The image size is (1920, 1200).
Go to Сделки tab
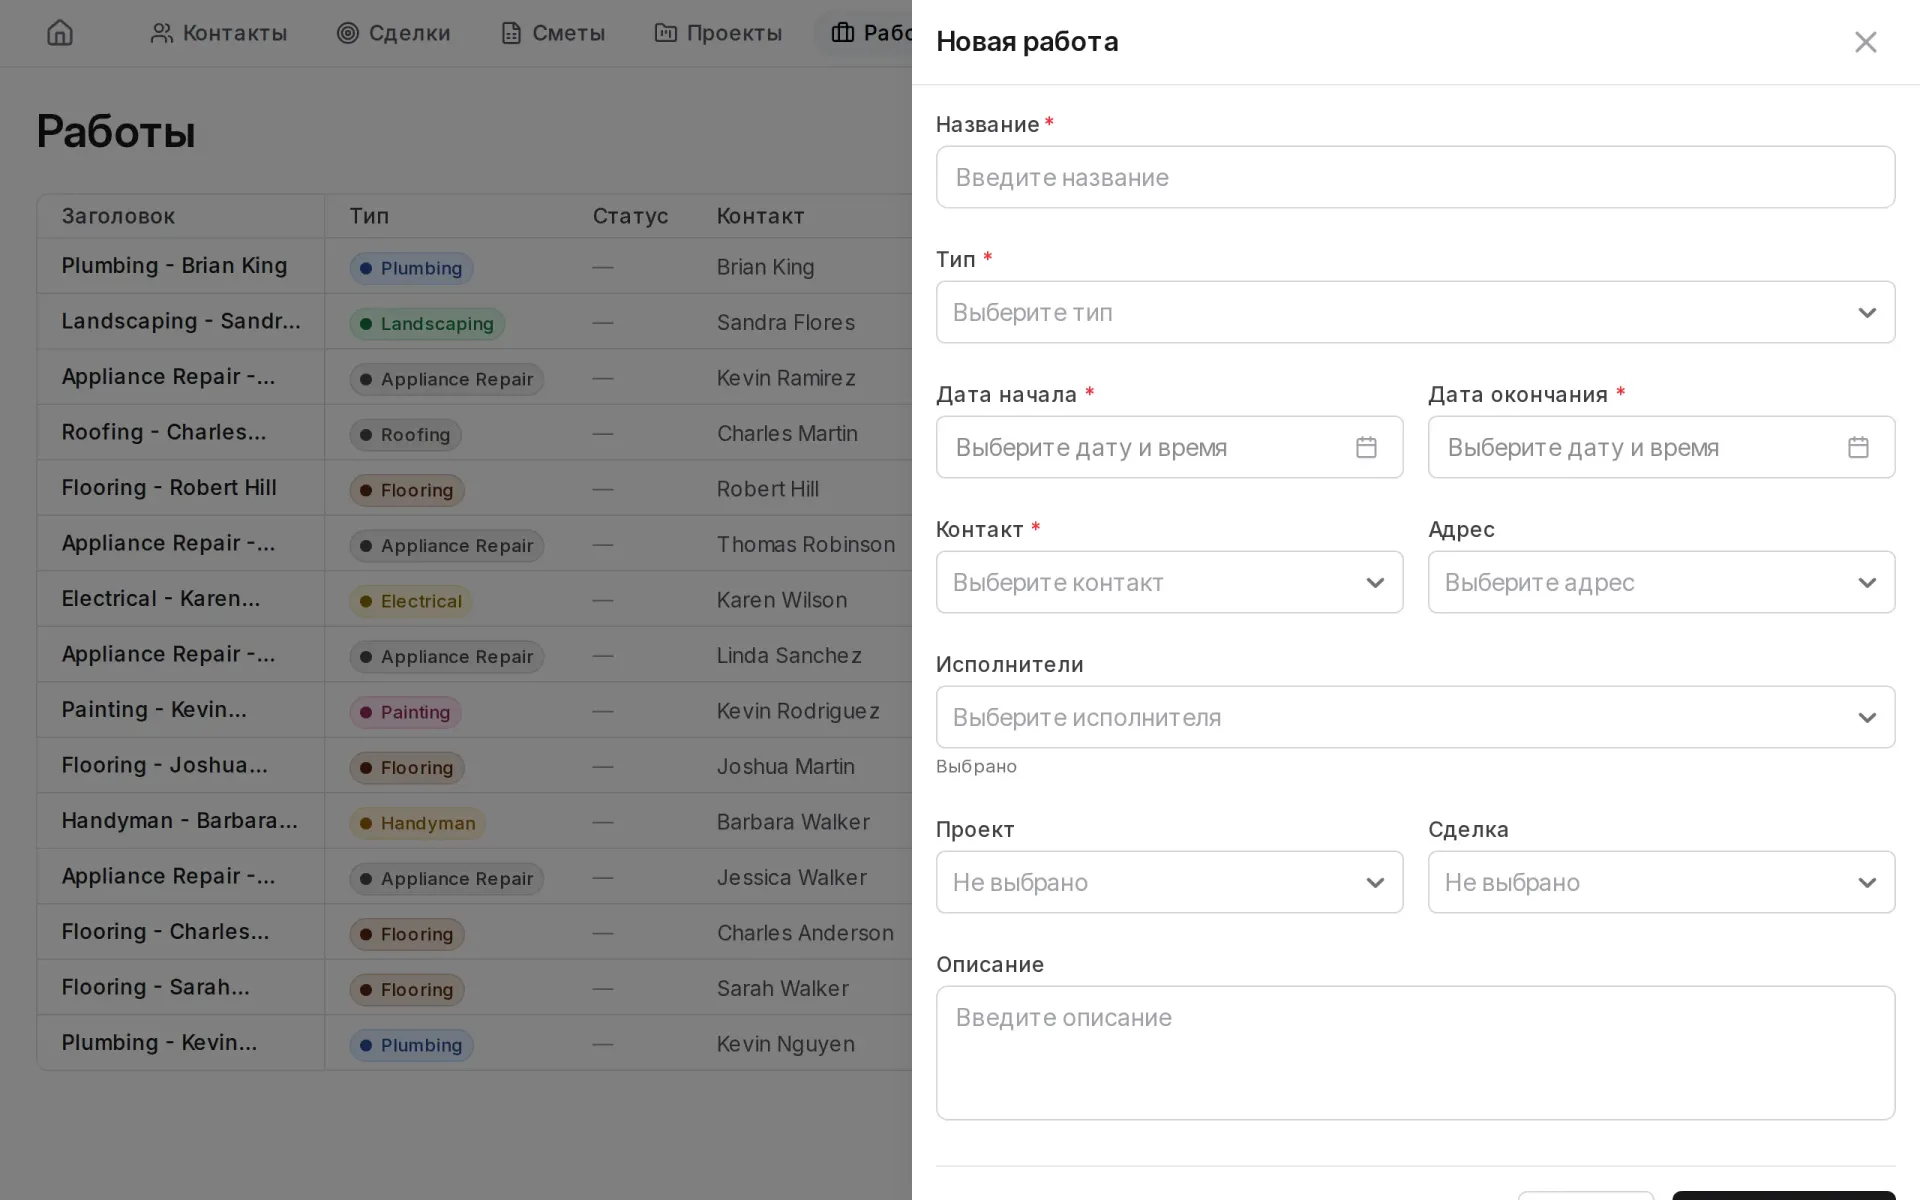click(x=394, y=33)
